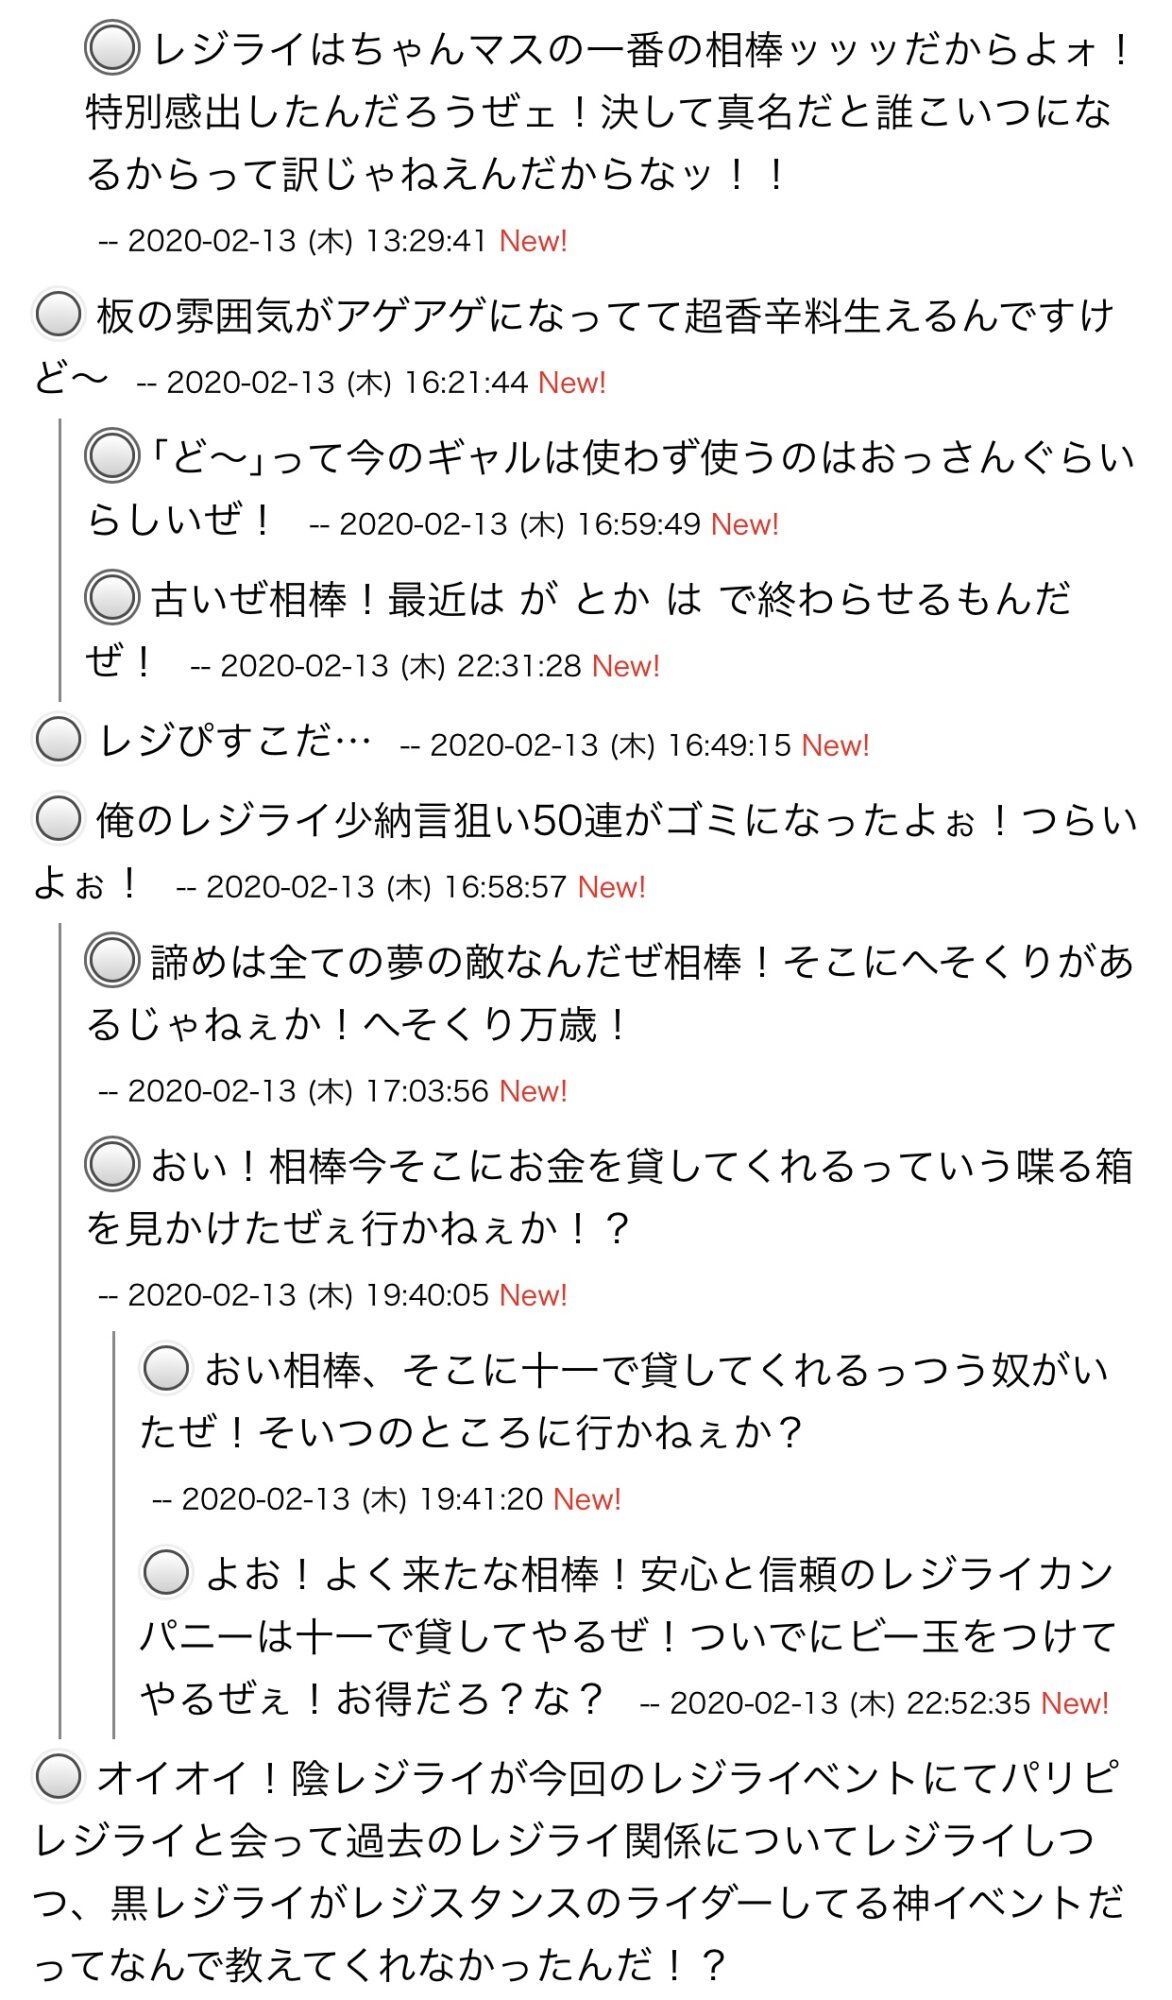Image resolution: width=1172 pixels, height=2000 pixels.
Task: Select radio button for レジライはちゃんマス comment
Action: click(x=111, y=48)
